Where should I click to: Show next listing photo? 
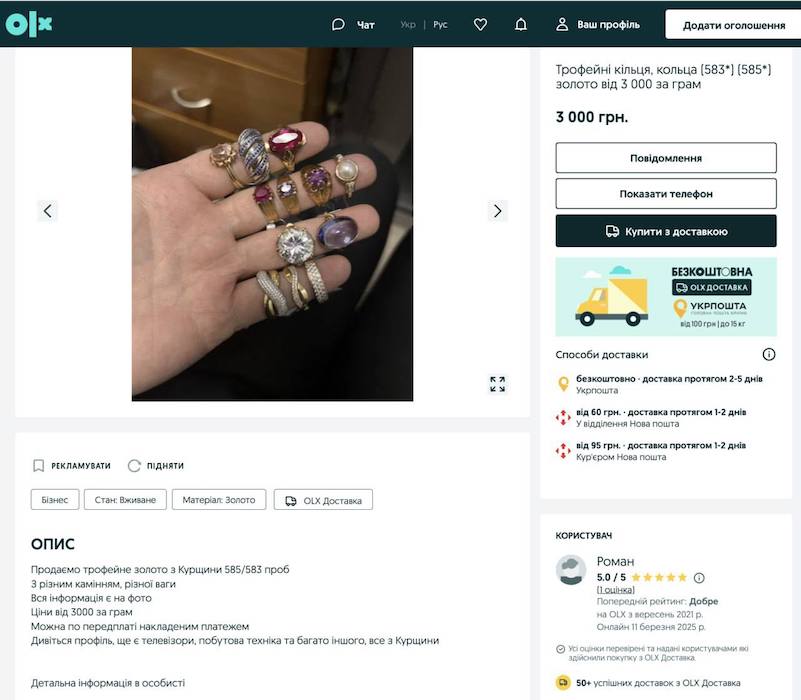coord(497,211)
